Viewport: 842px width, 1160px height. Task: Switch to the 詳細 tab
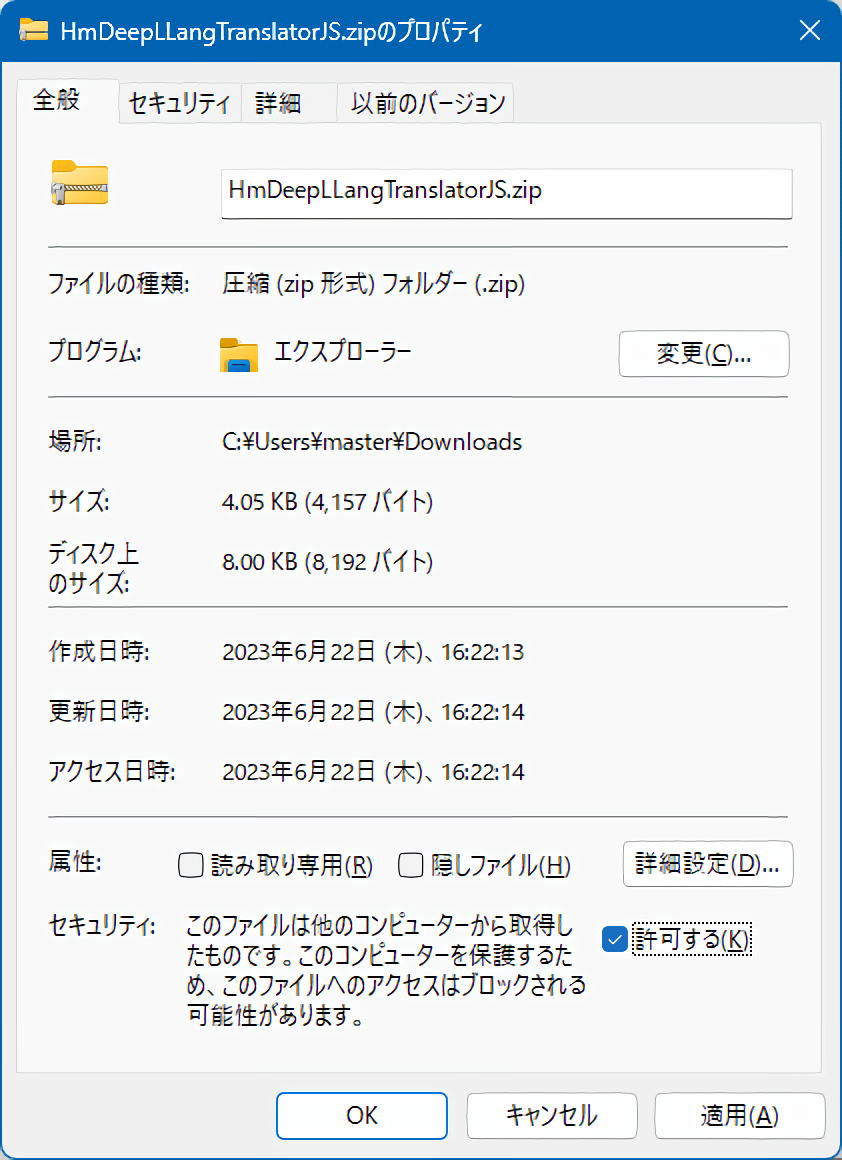coord(278,103)
